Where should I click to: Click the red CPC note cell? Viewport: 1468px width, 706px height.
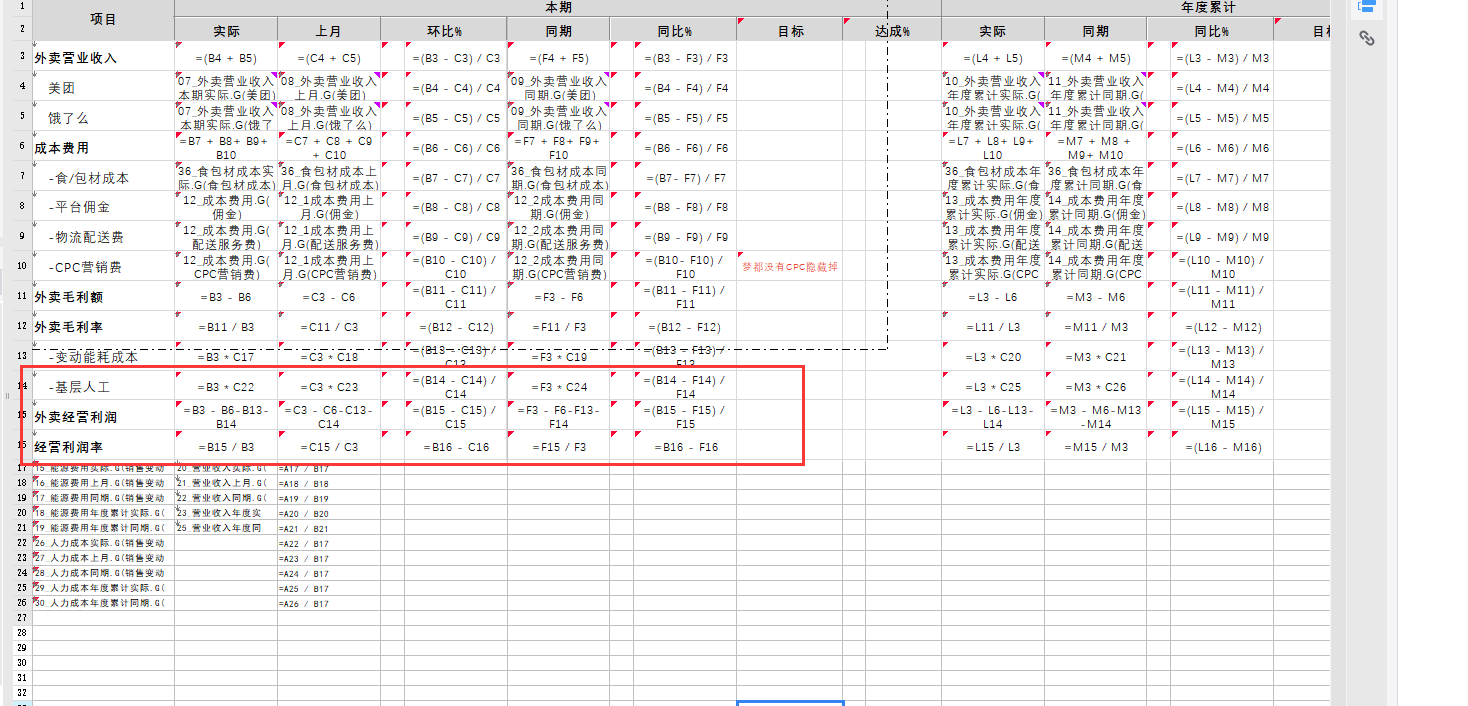click(790, 267)
